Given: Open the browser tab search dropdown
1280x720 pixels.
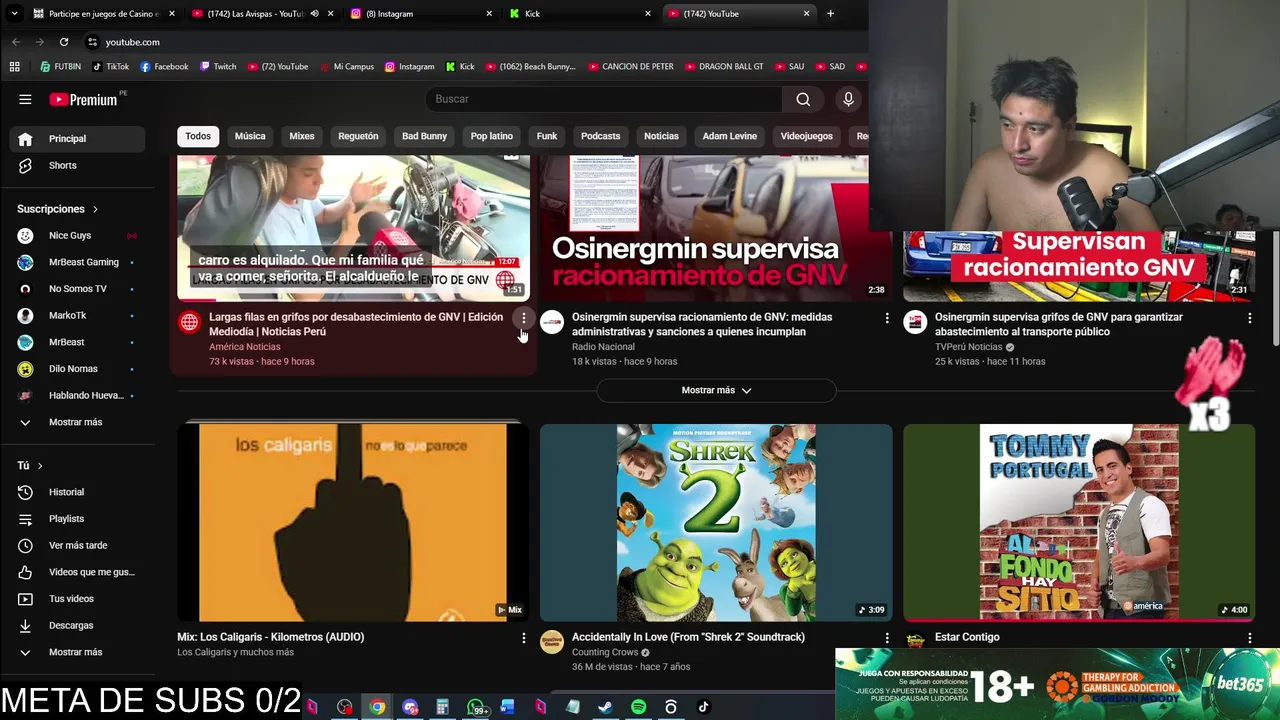Looking at the screenshot, I should click(x=14, y=14).
